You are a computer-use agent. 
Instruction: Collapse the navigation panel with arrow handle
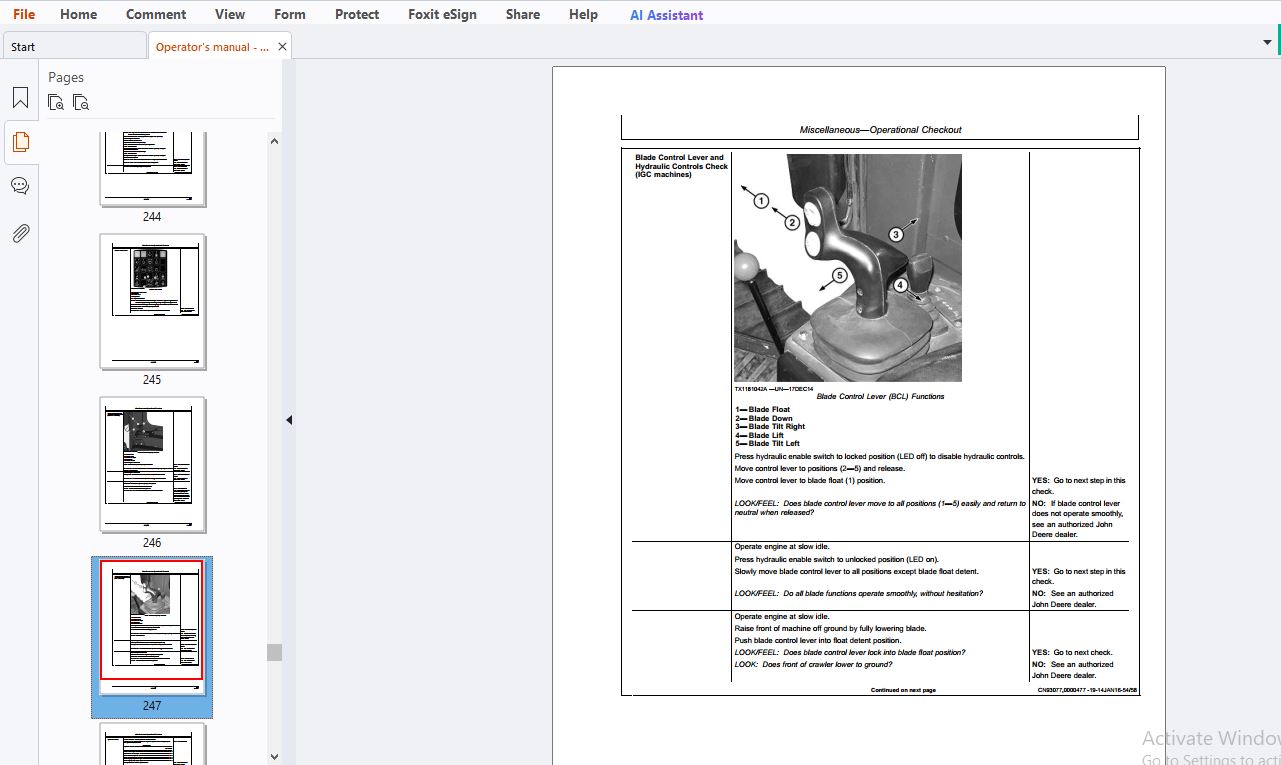point(289,420)
